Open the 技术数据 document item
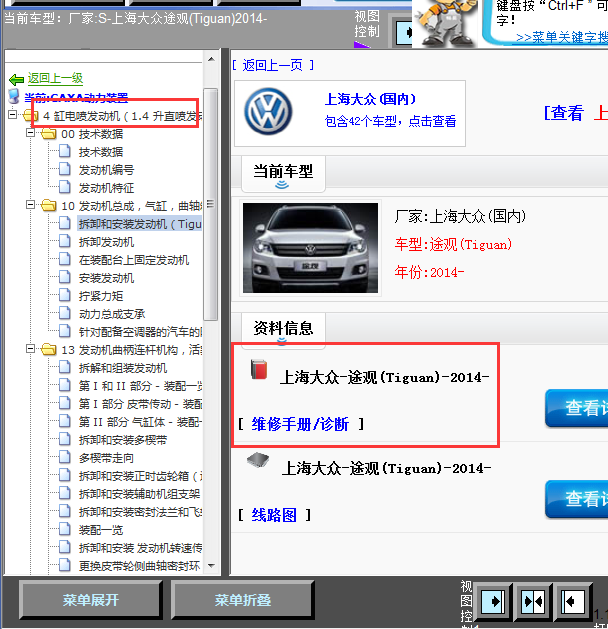 [x=101, y=152]
